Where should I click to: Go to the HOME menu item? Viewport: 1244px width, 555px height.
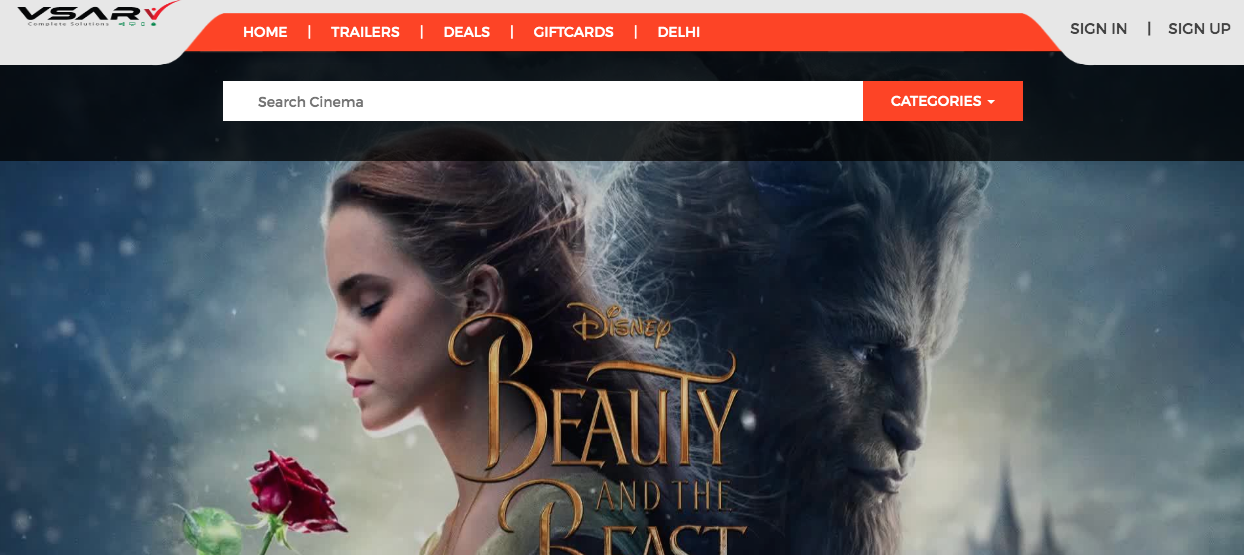tap(265, 32)
